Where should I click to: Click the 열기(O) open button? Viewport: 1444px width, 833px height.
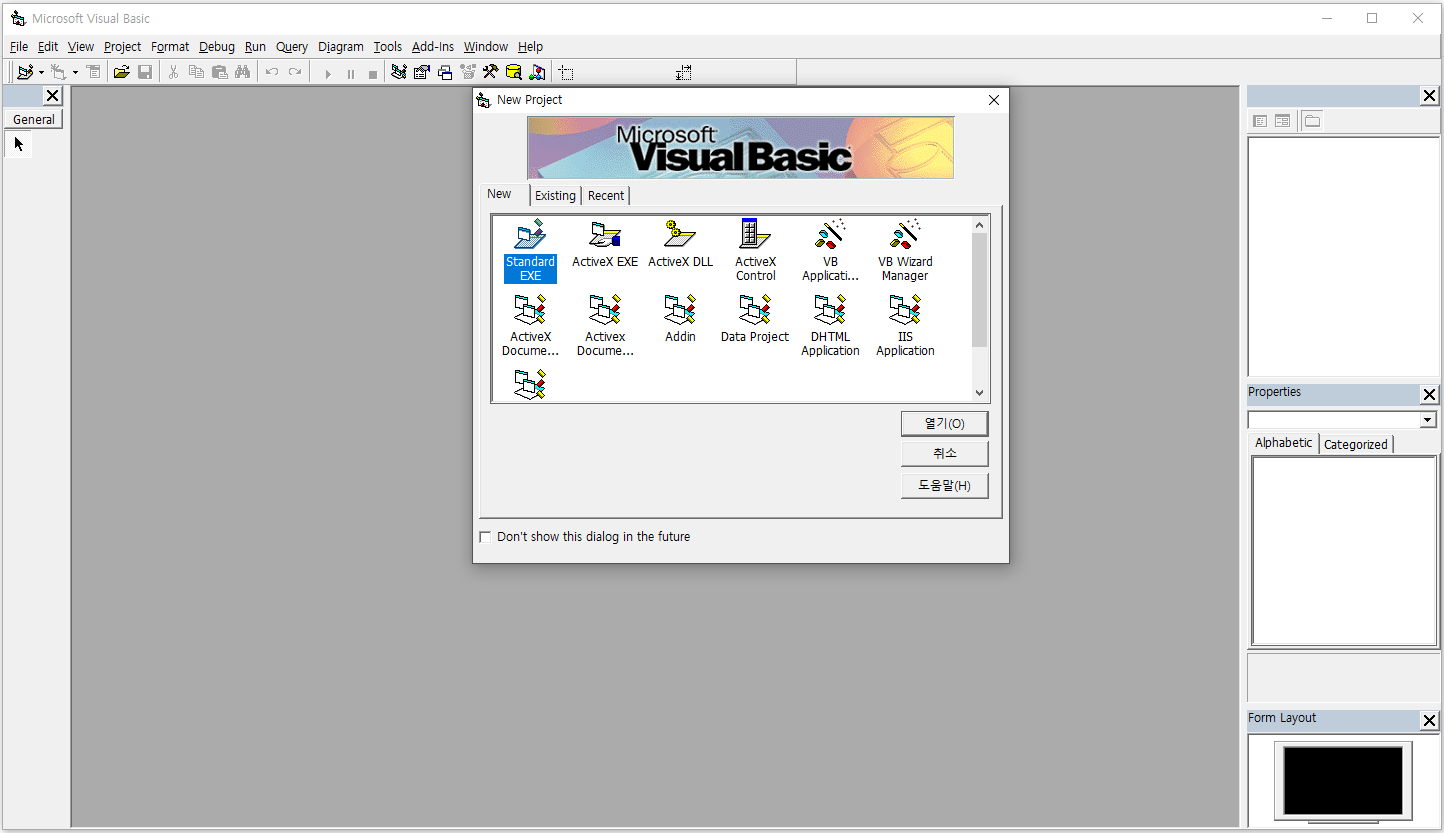pyautogui.click(x=945, y=424)
